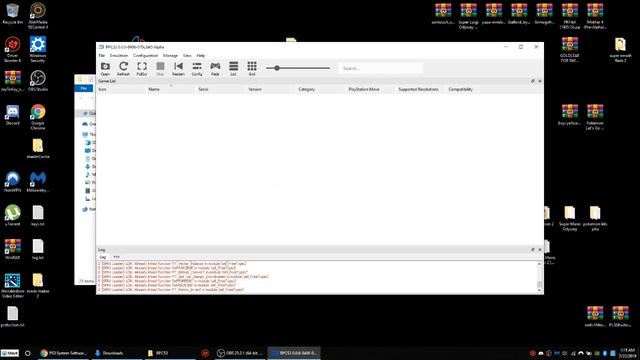Switch game list to Grid view icon
Screen dimensions: 640x360
(x=252, y=69)
